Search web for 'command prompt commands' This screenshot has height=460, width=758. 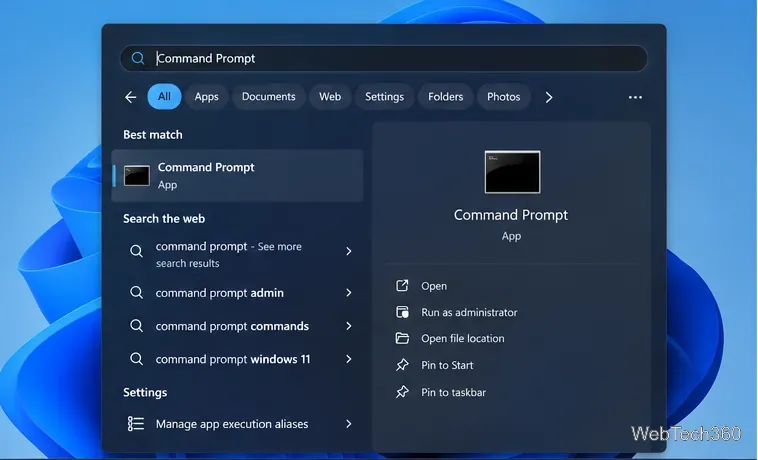click(x=232, y=326)
